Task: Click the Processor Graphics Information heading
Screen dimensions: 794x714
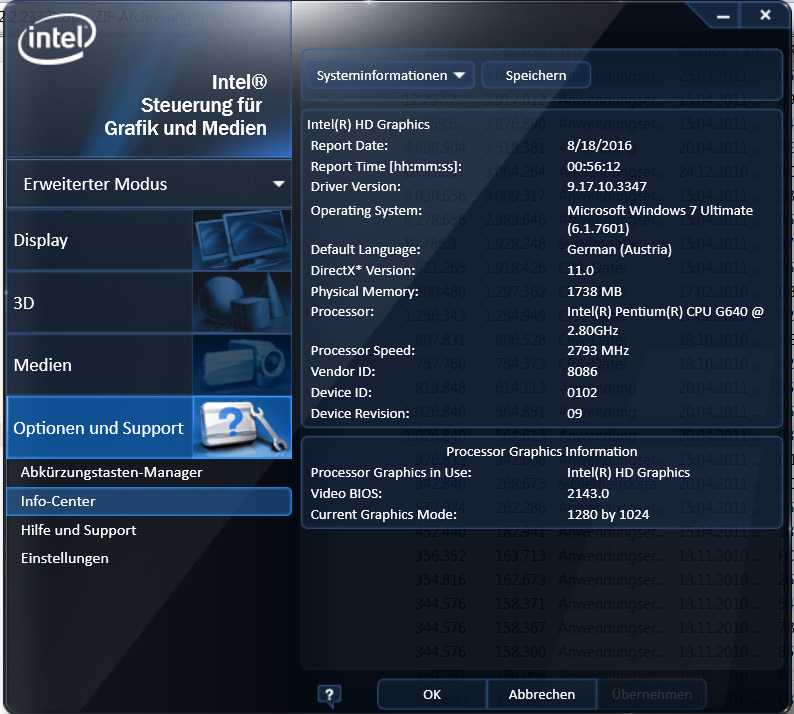Action: click(541, 452)
